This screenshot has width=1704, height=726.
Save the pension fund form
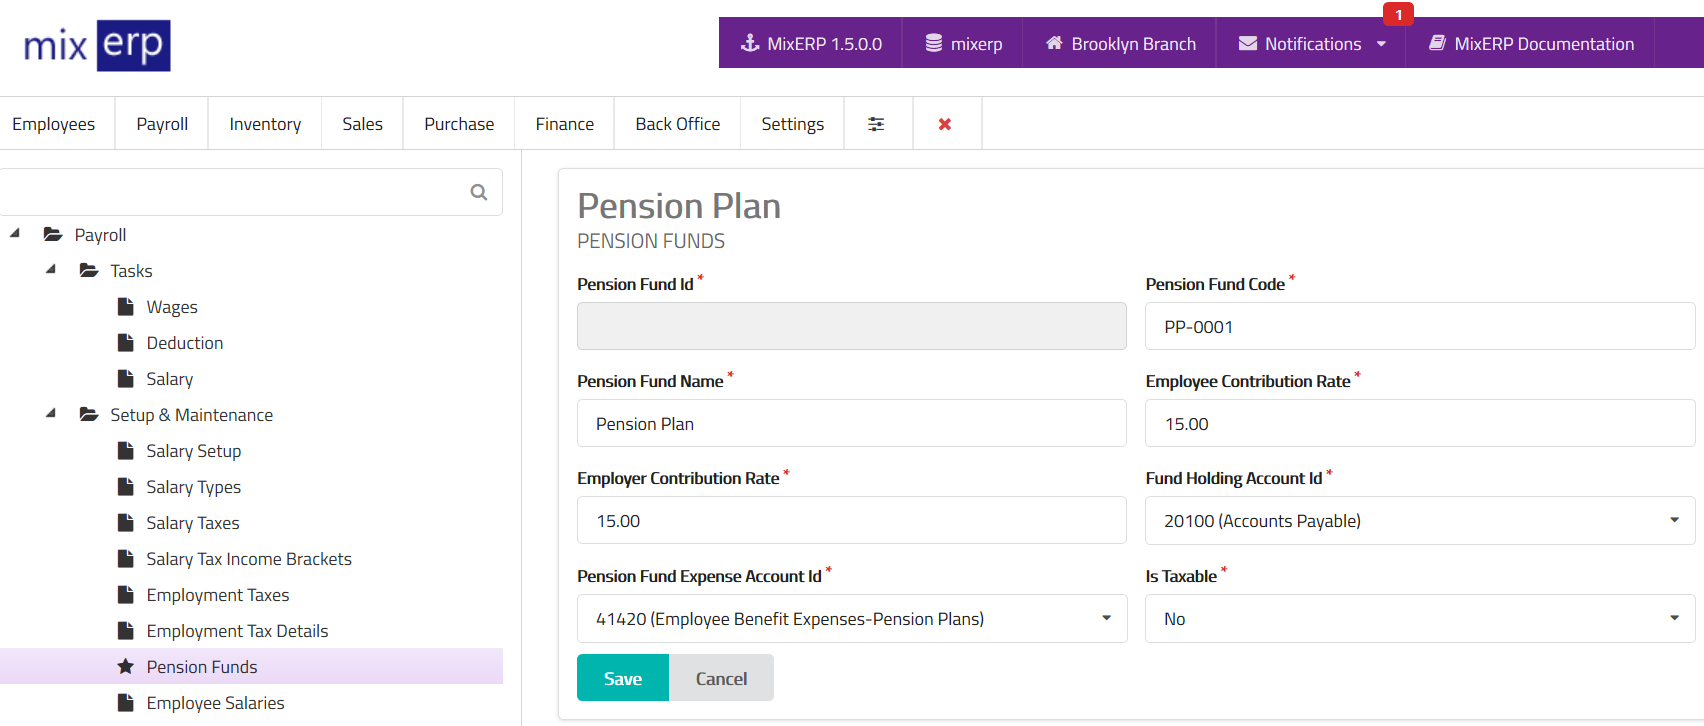tap(622, 678)
